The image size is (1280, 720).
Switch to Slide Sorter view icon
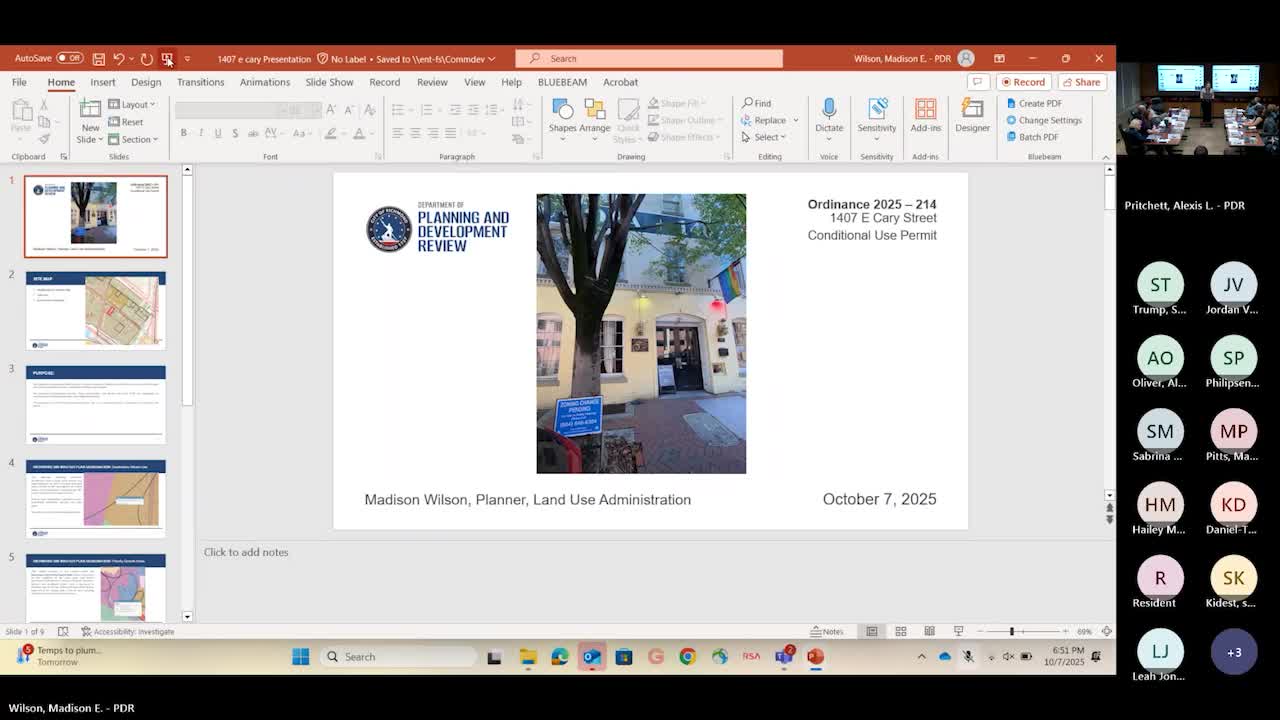pyautogui.click(x=900, y=631)
